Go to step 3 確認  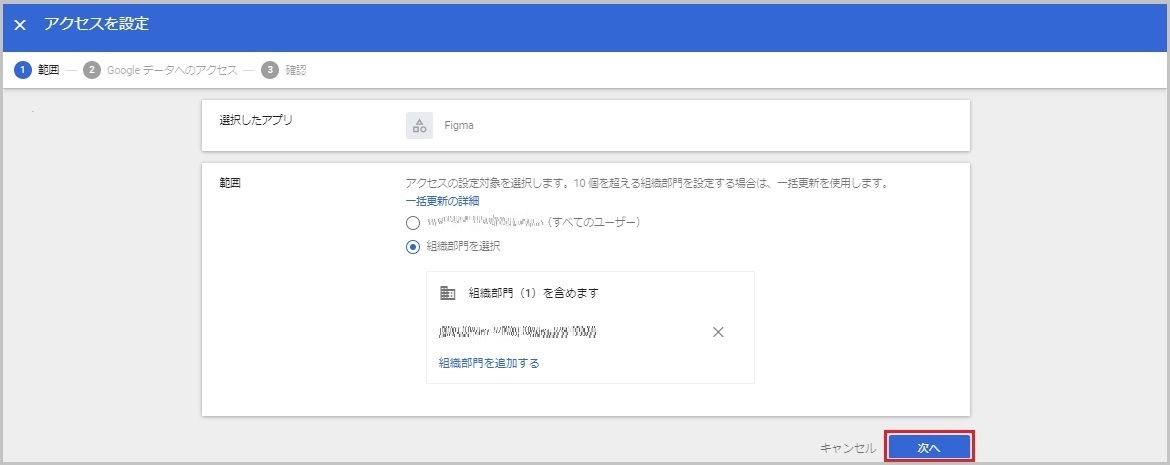(284, 70)
